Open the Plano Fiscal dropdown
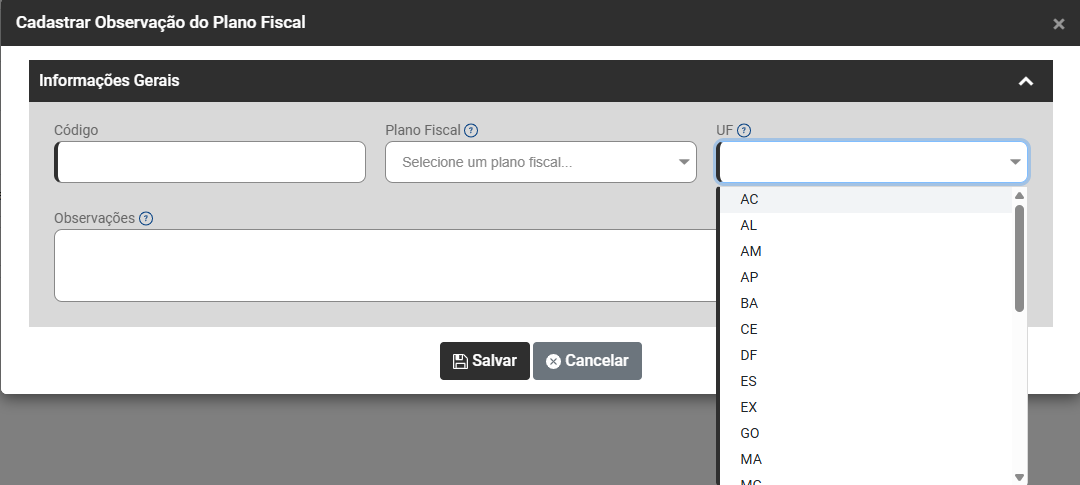 point(540,162)
